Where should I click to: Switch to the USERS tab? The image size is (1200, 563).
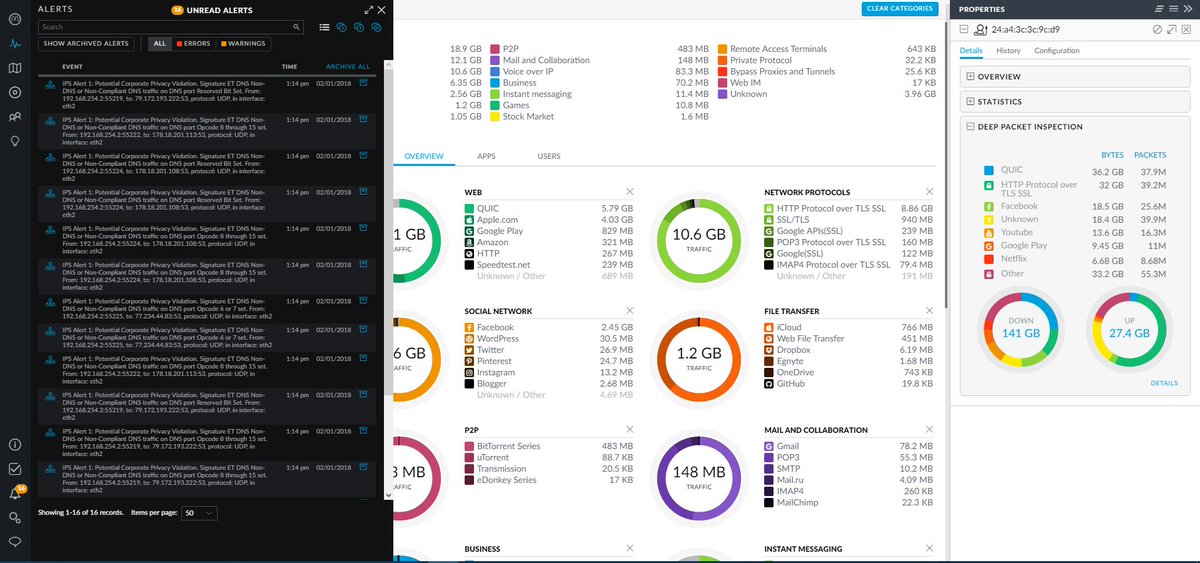(x=549, y=157)
